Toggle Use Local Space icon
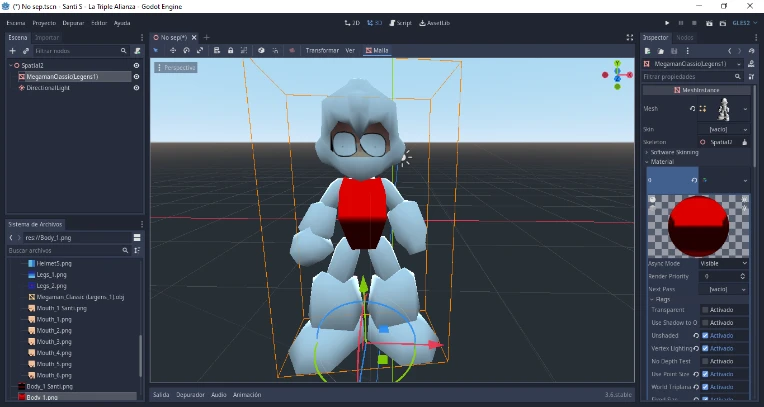The width and height of the screenshot is (764, 407). click(261, 50)
